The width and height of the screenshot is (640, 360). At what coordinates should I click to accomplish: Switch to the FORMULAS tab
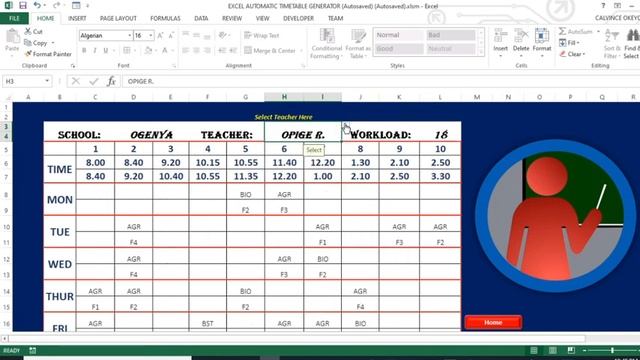tap(165, 18)
